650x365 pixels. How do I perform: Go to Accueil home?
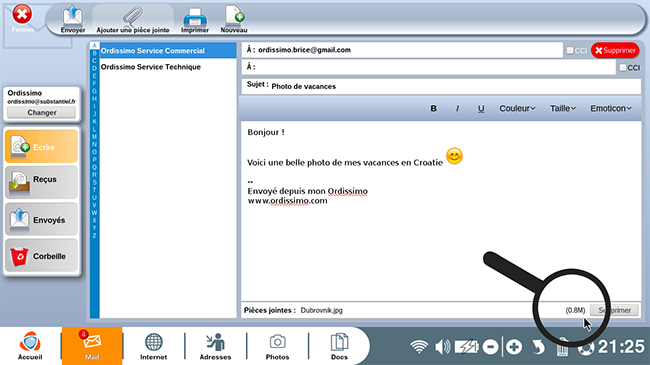[x=30, y=346]
